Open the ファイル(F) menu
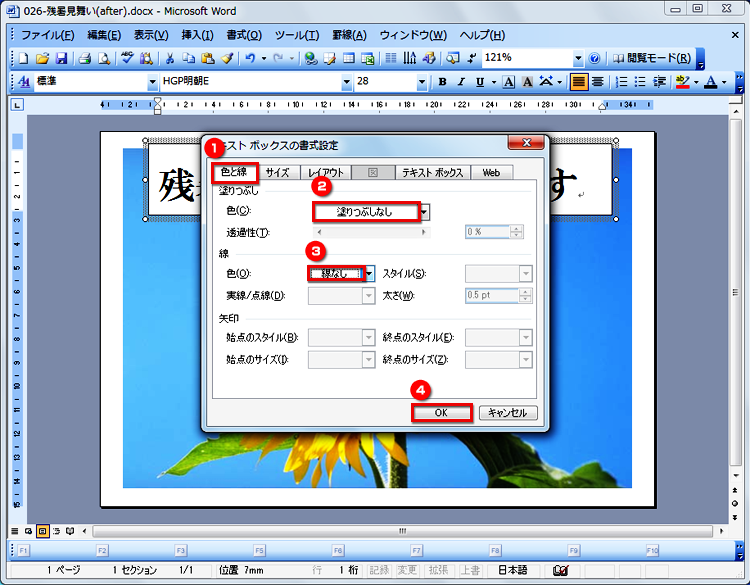Viewport: 750px width, 585px height. pos(48,35)
